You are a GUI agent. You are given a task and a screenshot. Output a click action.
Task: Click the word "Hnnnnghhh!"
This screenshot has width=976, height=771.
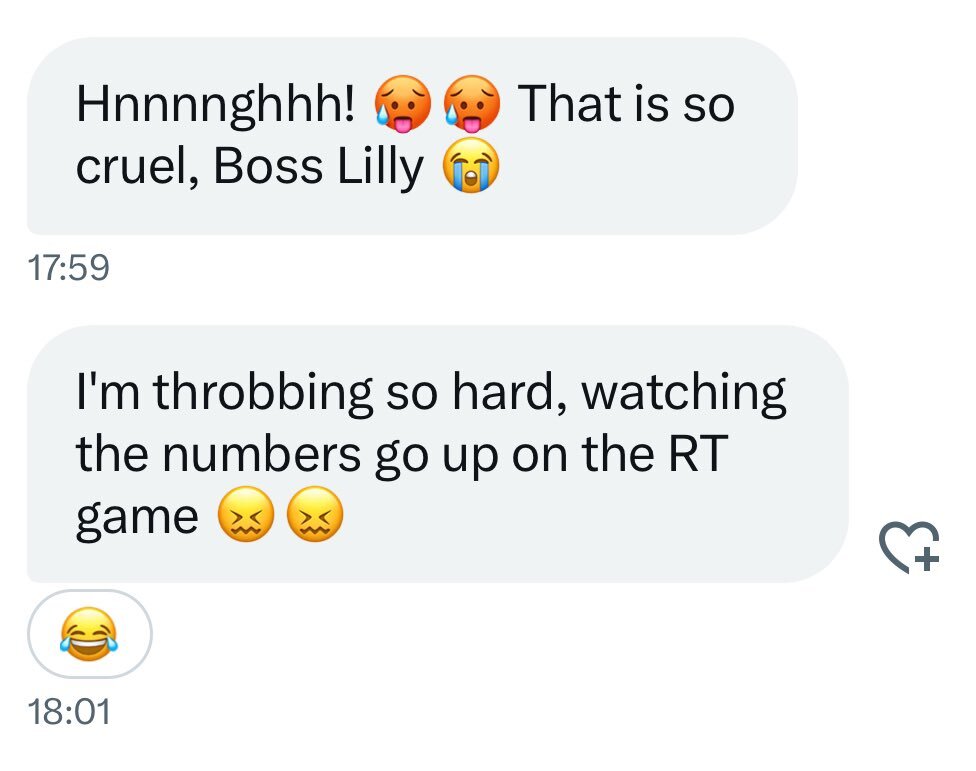click(215, 106)
